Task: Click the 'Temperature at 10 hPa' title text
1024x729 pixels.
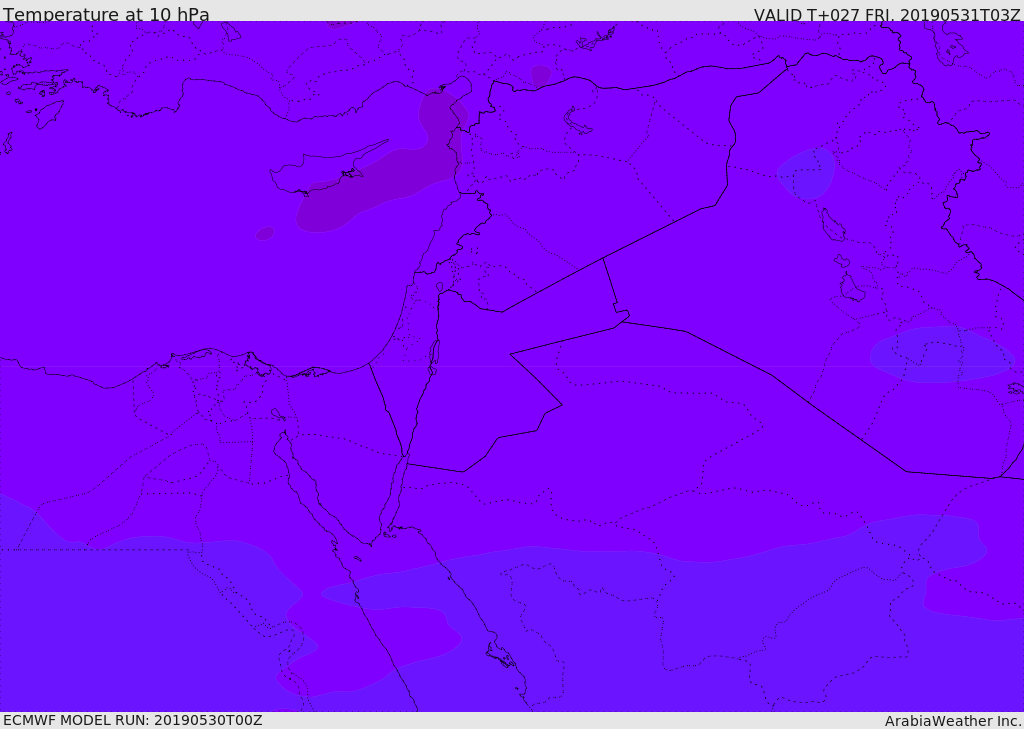Action: coord(106,14)
